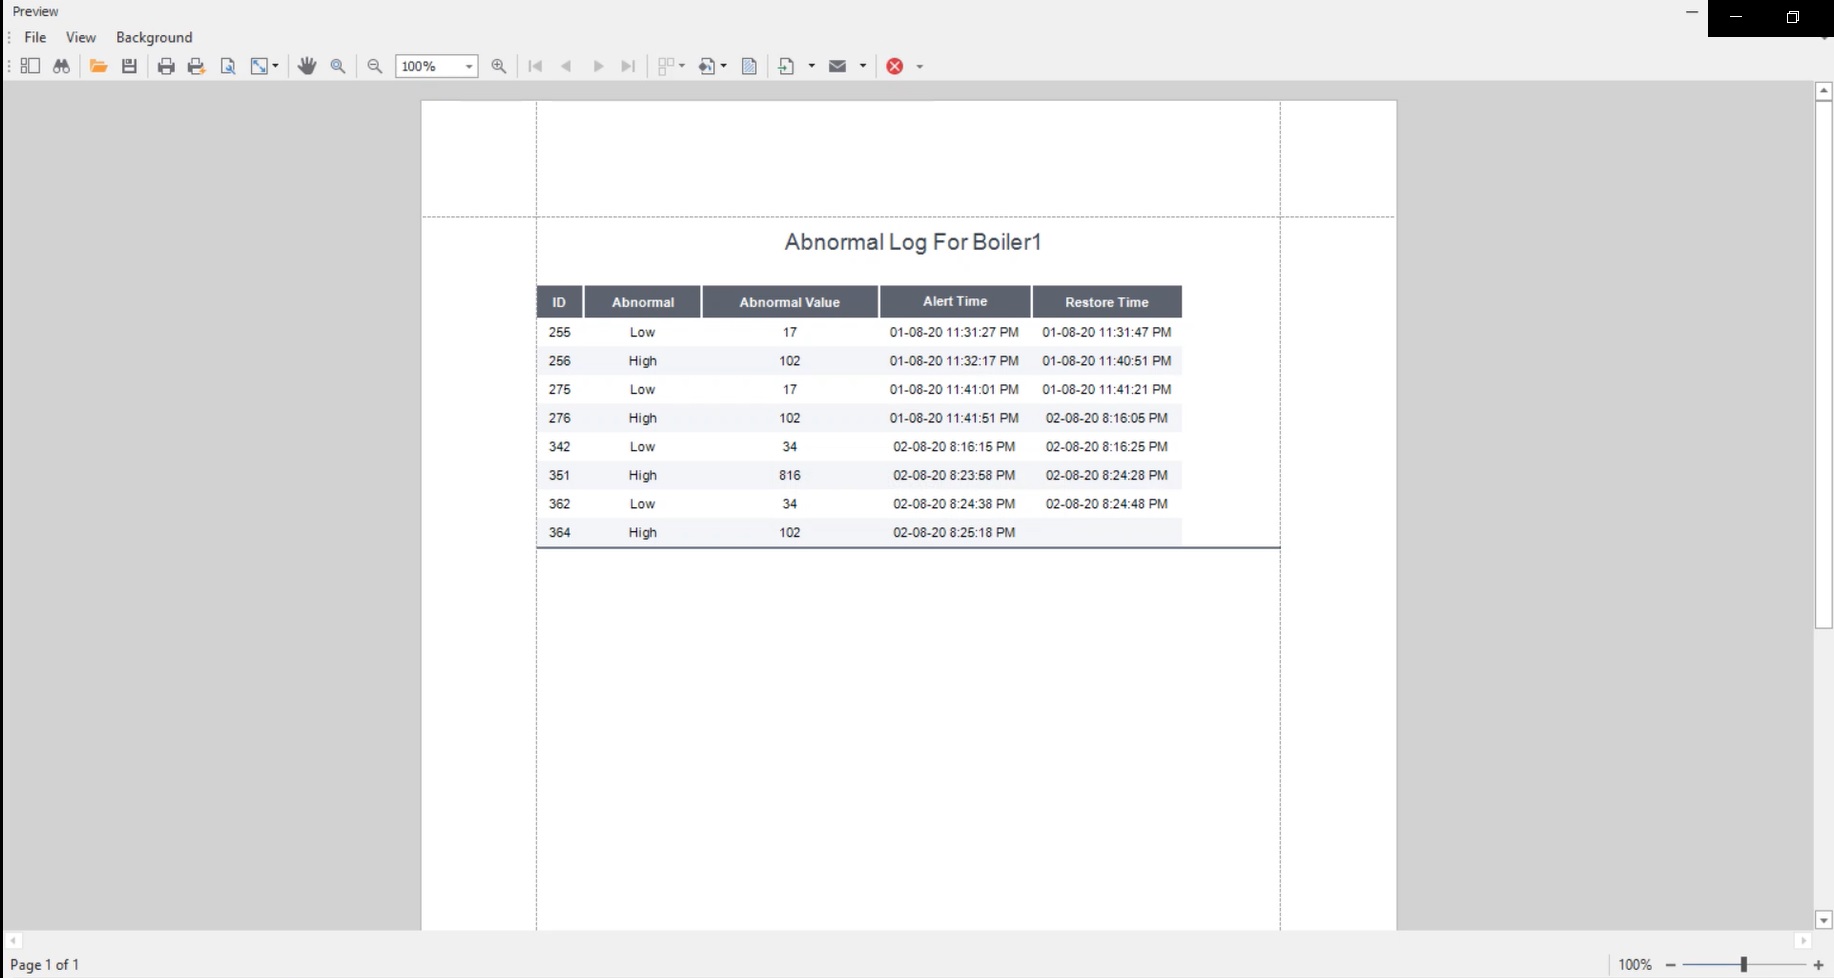Click the vertical scrollbar down arrow

tap(1823, 920)
